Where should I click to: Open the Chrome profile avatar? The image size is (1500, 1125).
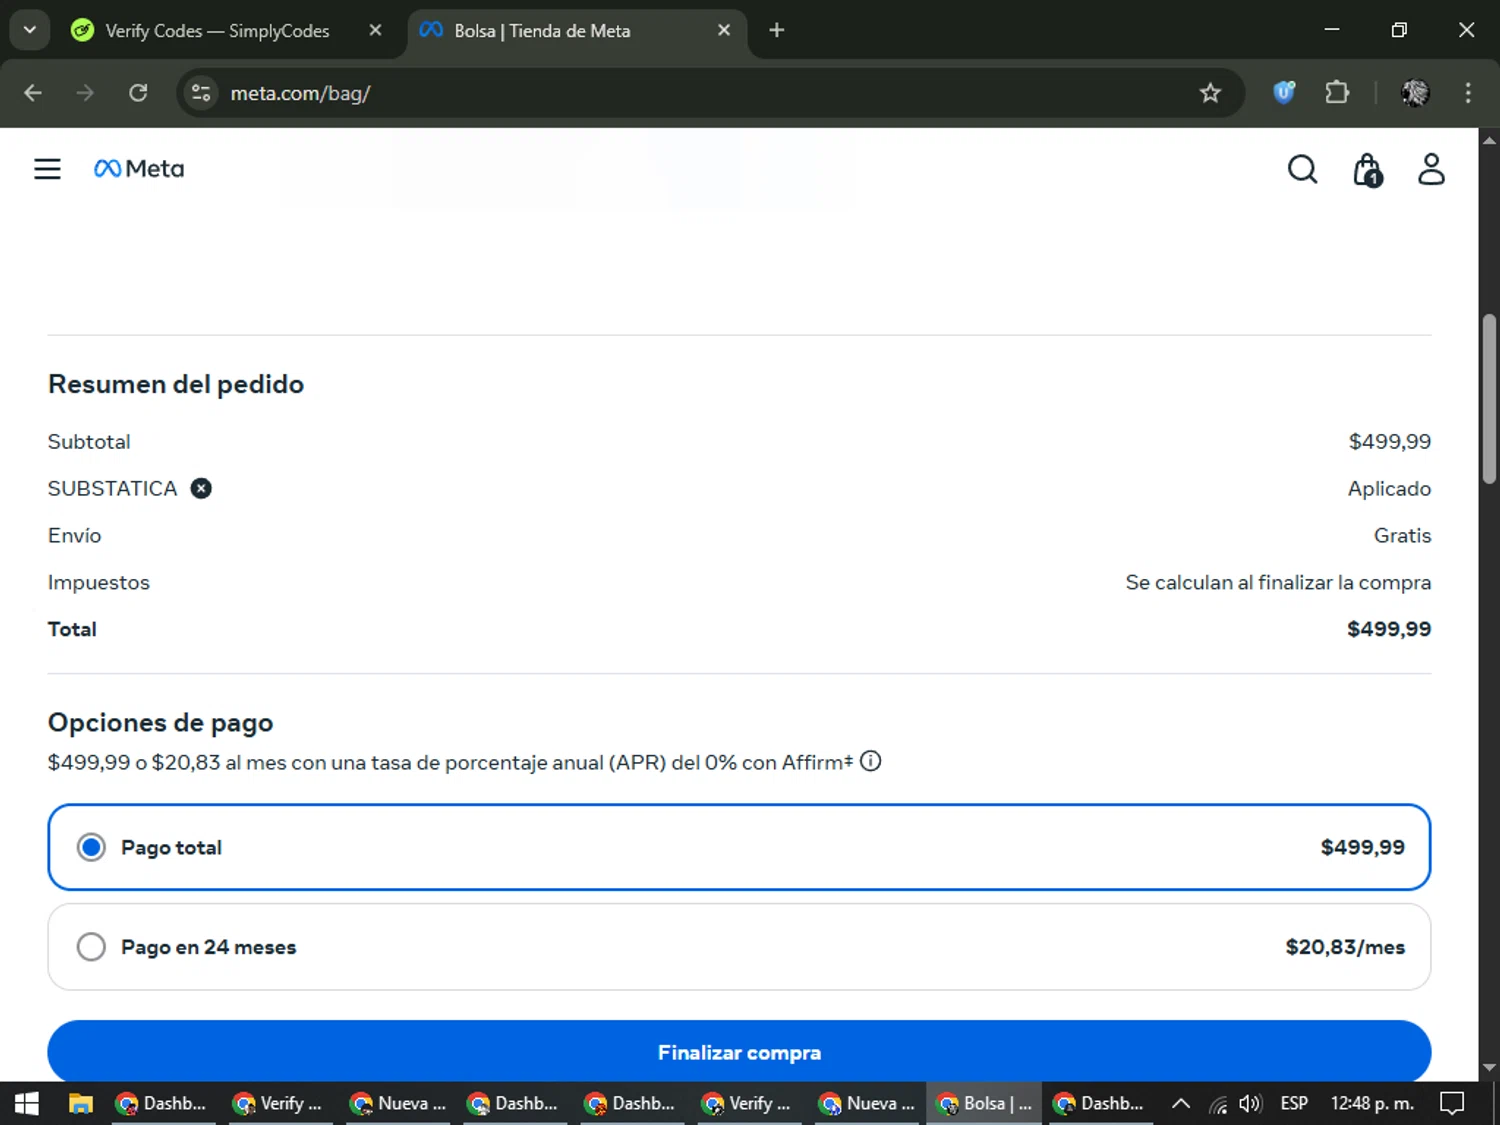[x=1415, y=93]
